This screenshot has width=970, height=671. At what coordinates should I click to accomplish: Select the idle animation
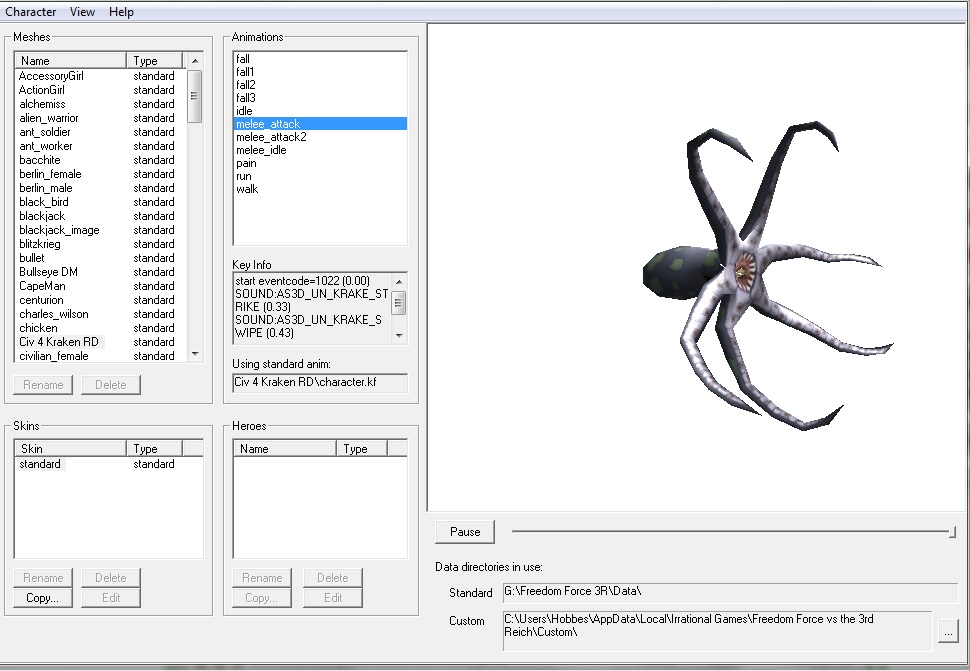pyautogui.click(x=320, y=111)
